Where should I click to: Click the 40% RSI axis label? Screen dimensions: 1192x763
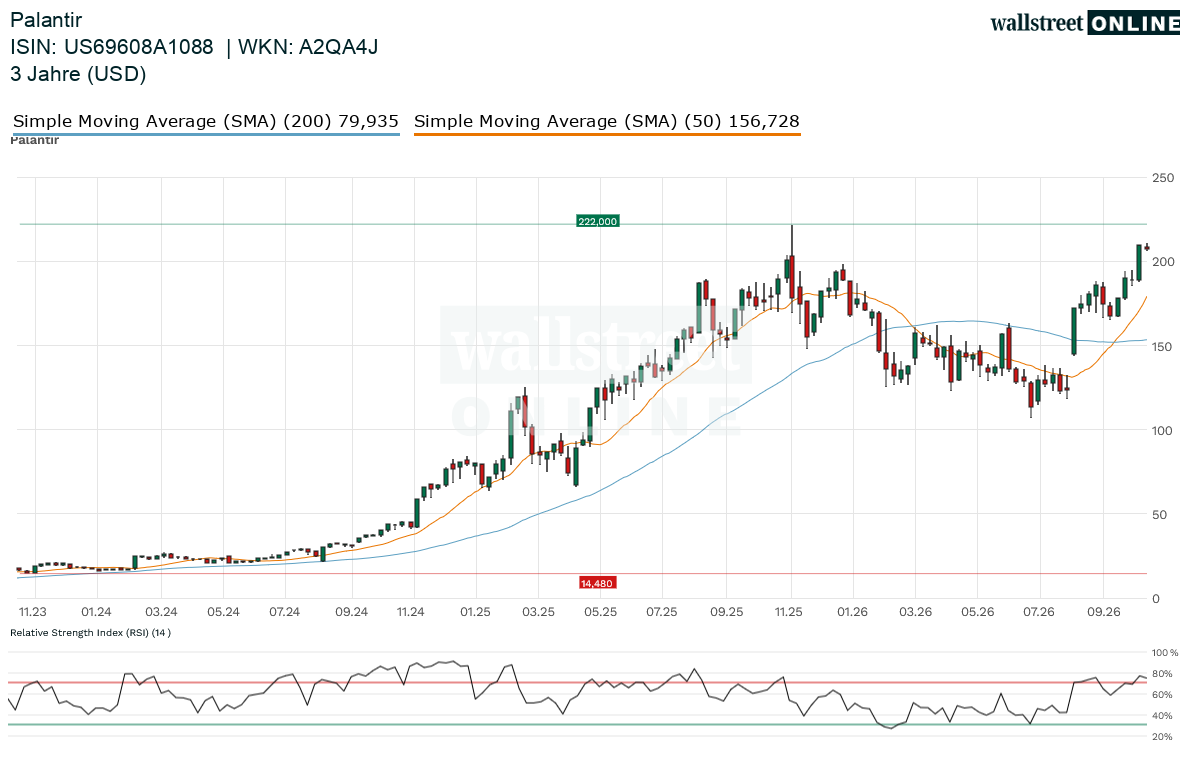click(x=1163, y=716)
